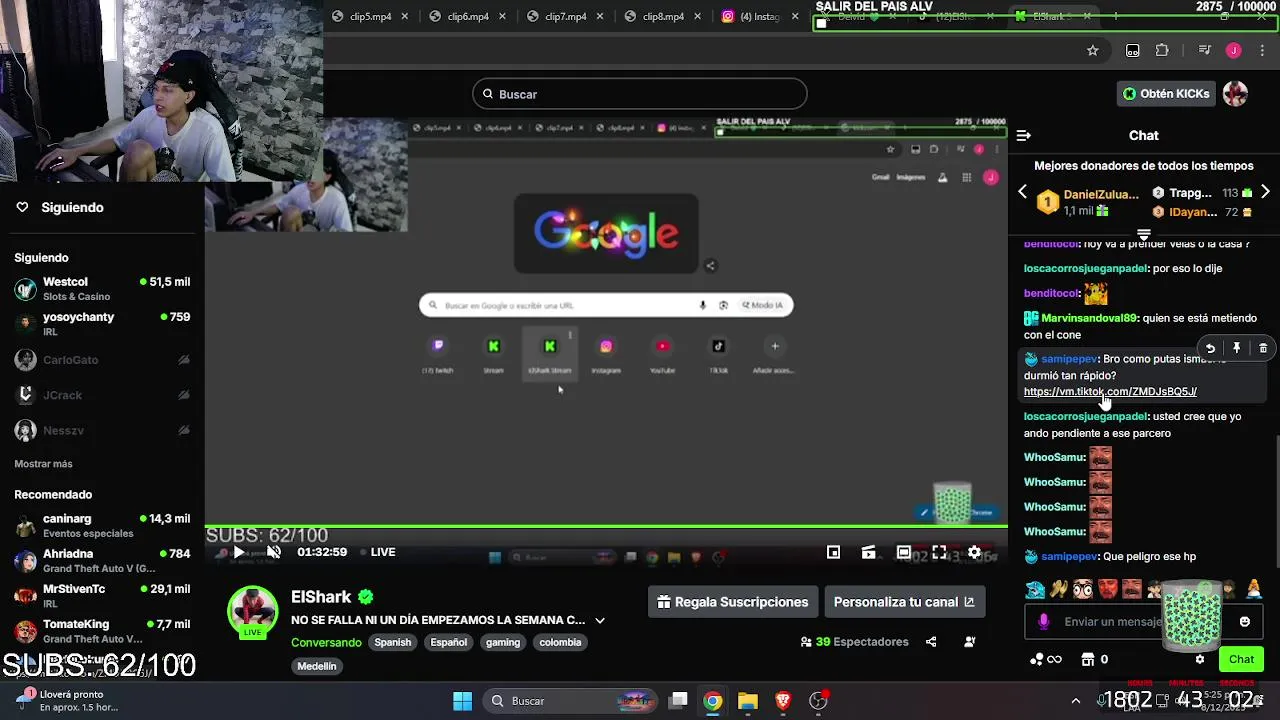Open ElShark channel avatar
Viewport: 1280px width, 720px height.
pyautogui.click(x=252, y=612)
